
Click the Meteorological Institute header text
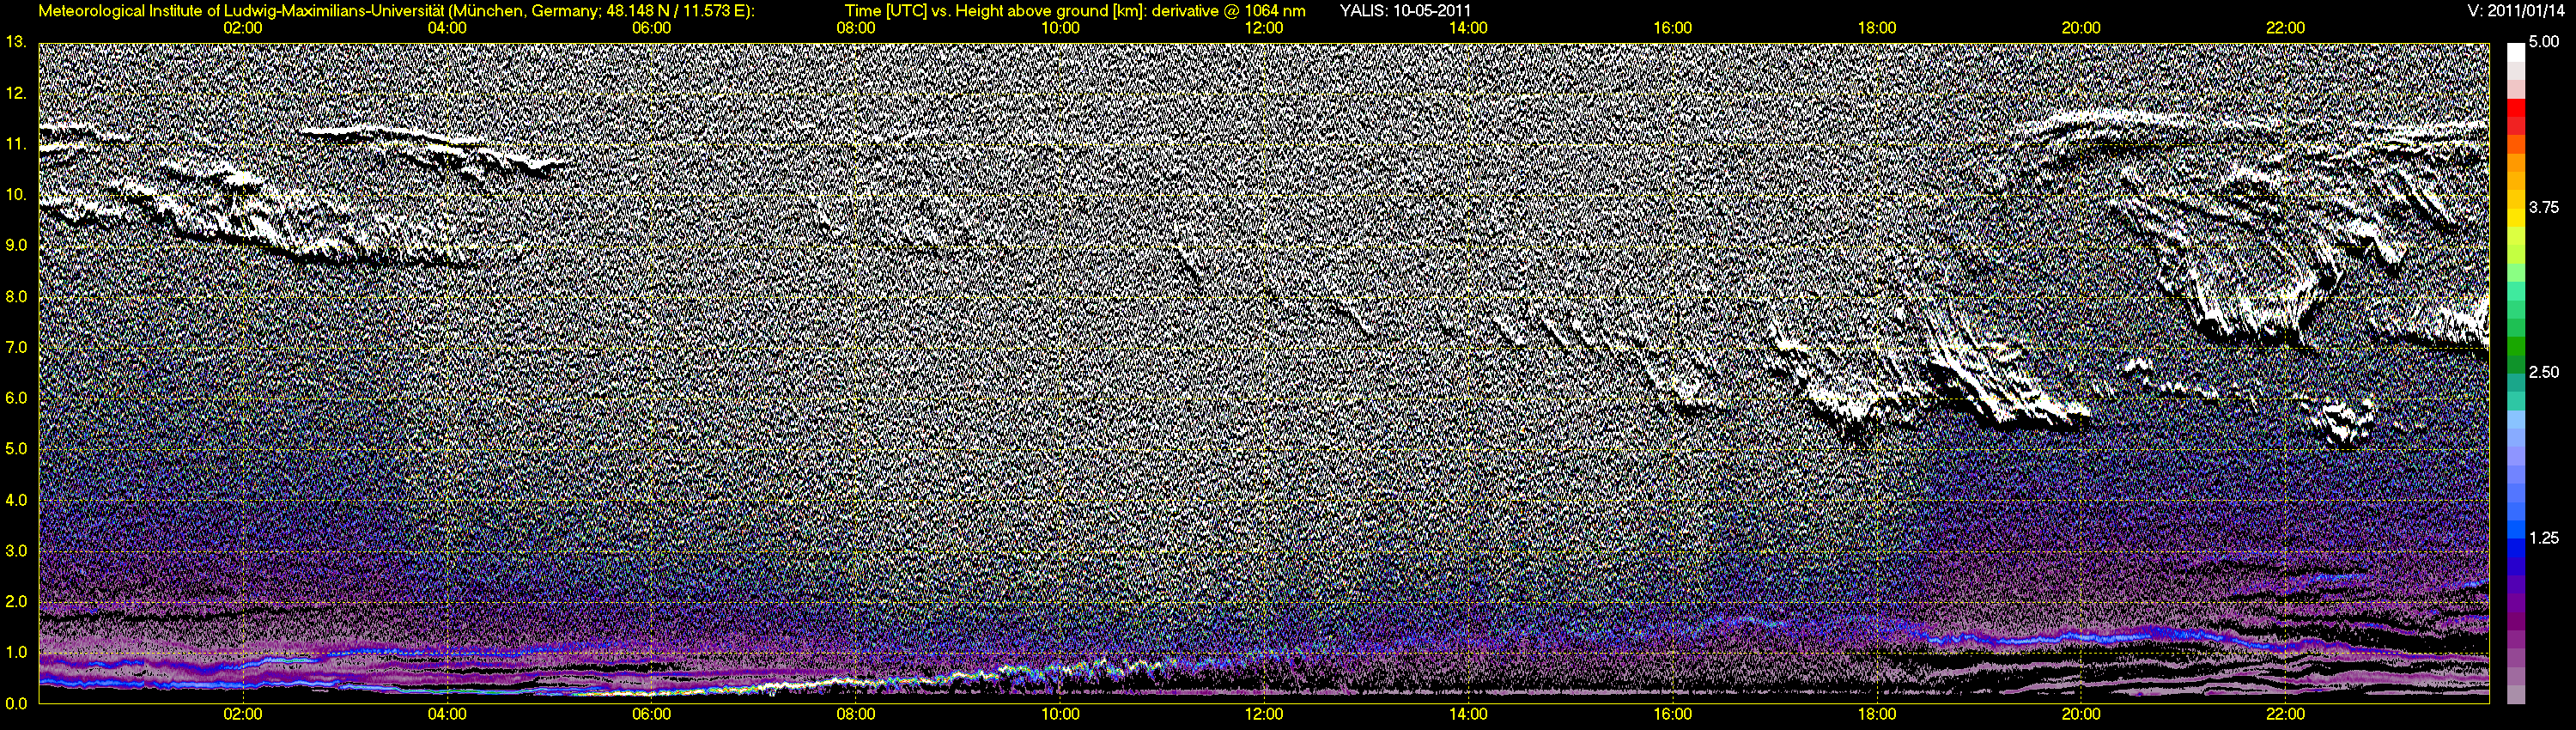pyautogui.click(x=397, y=11)
